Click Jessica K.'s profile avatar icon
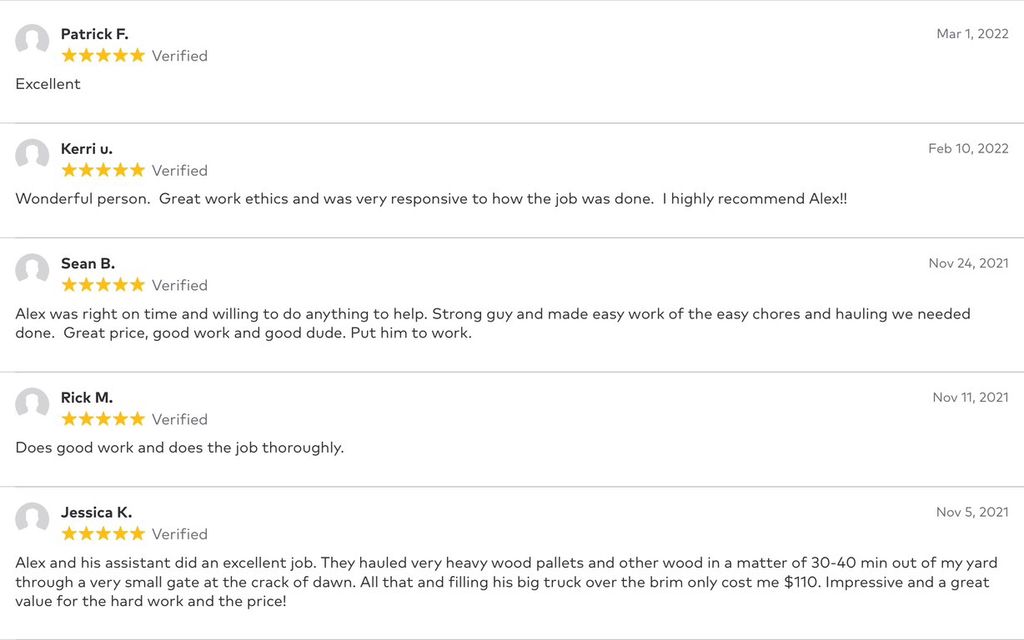 click(32, 519)
